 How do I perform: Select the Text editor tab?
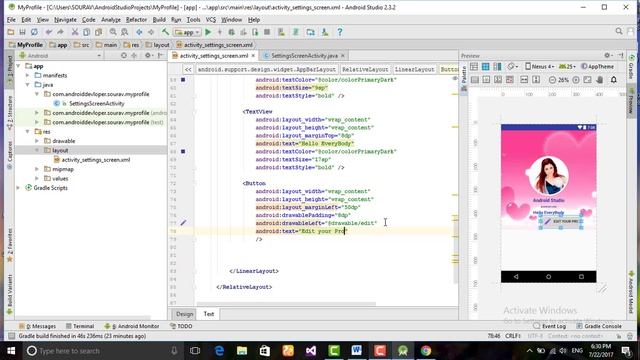coord(209,314)
